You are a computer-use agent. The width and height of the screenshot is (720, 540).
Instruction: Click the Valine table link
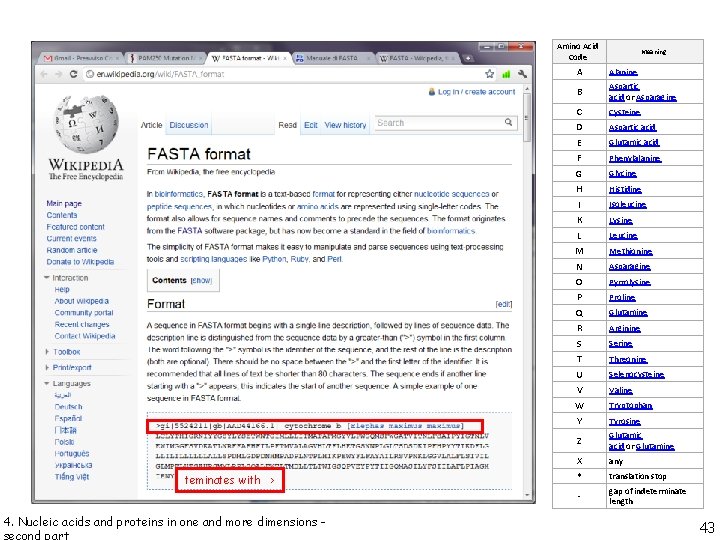coord(620,390)
